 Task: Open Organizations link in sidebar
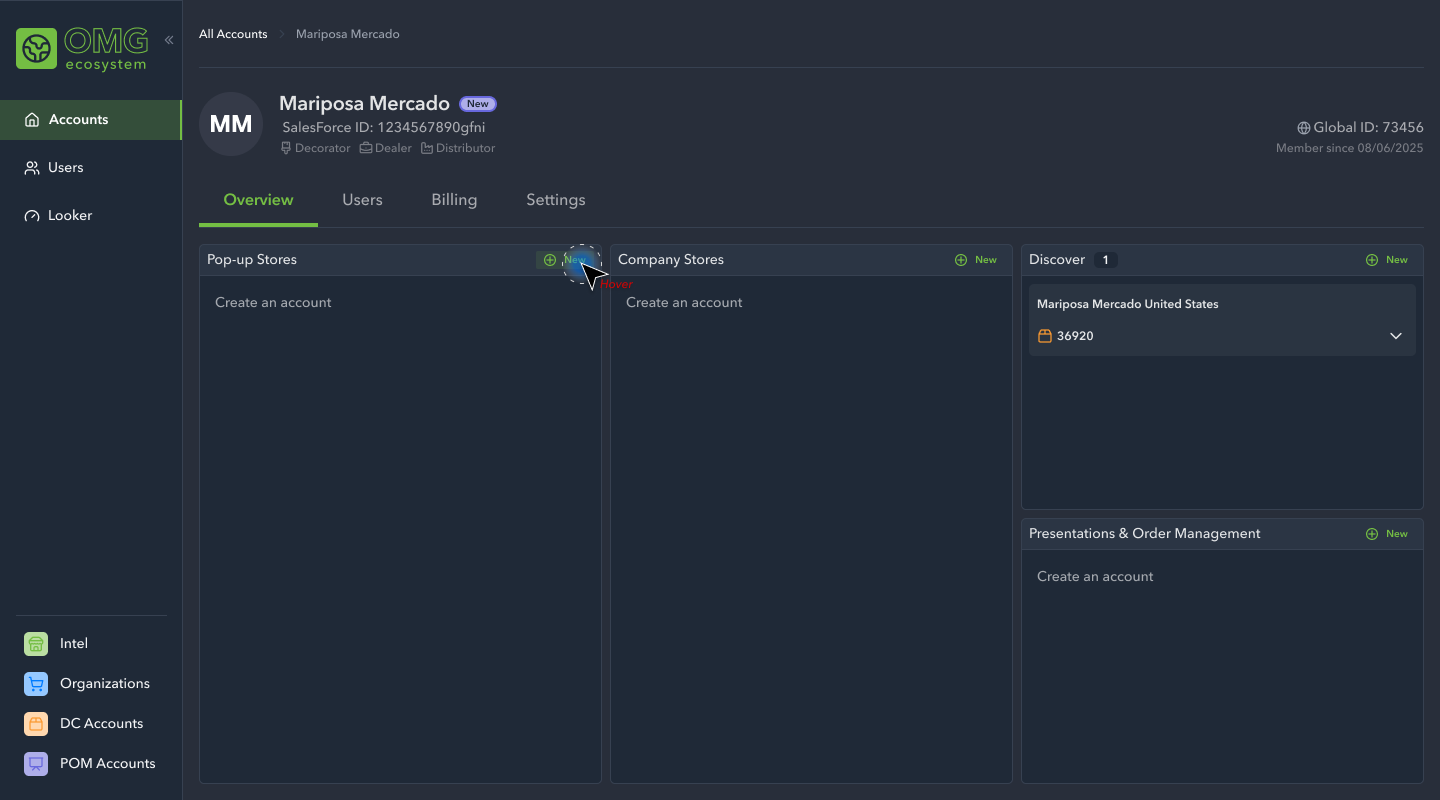pyautogui.click(x=105, y=684)
